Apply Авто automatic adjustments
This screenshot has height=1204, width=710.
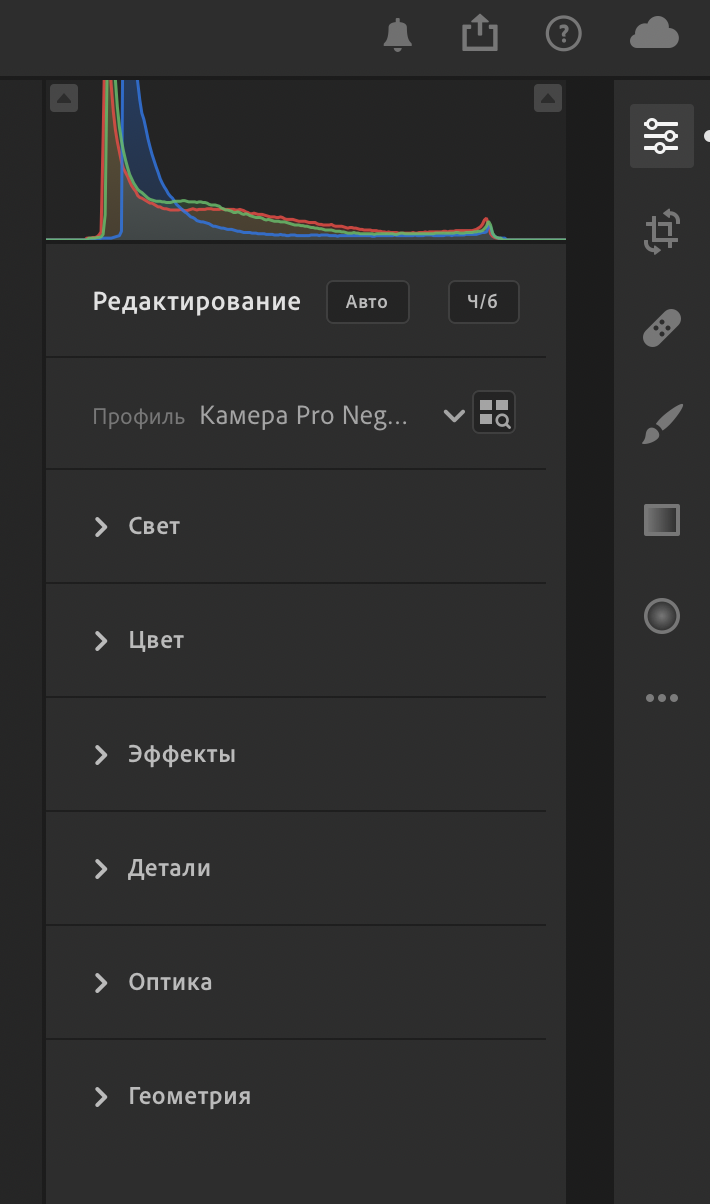tap(368, 302)
